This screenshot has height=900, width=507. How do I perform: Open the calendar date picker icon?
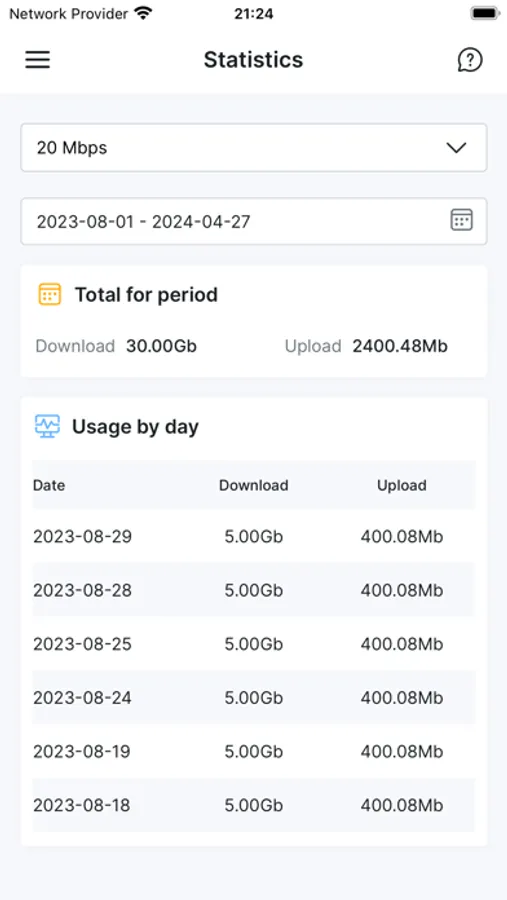[x=462, y=220]
